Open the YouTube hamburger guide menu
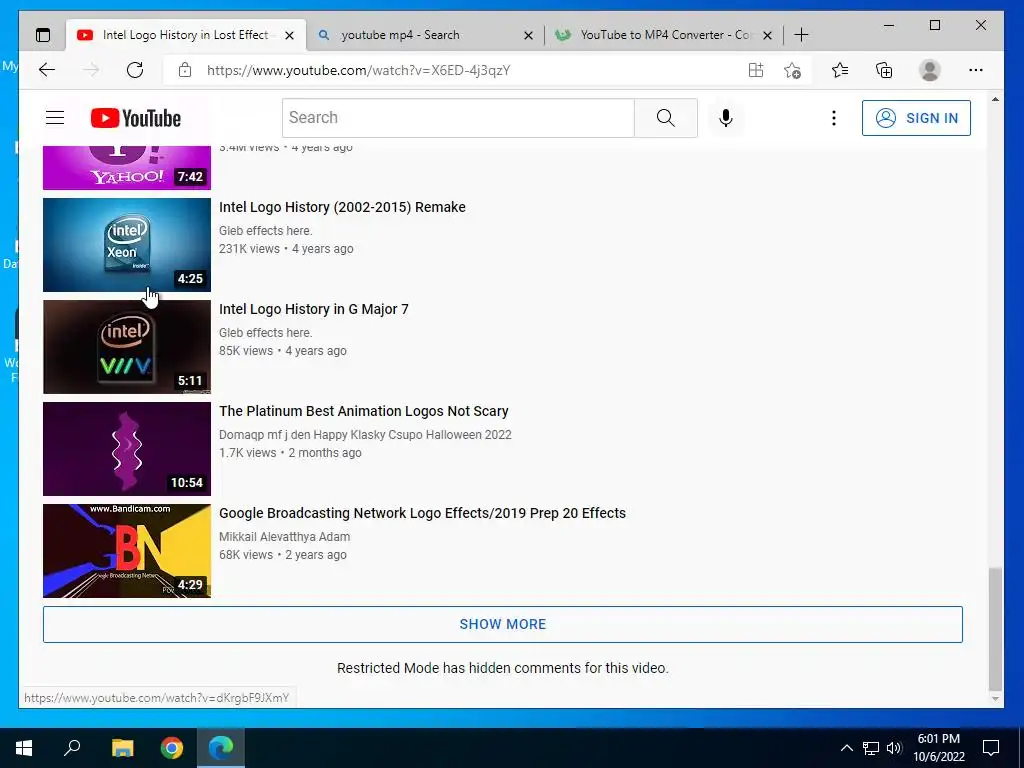This screenshot has height=768, width=1024. 55,118
